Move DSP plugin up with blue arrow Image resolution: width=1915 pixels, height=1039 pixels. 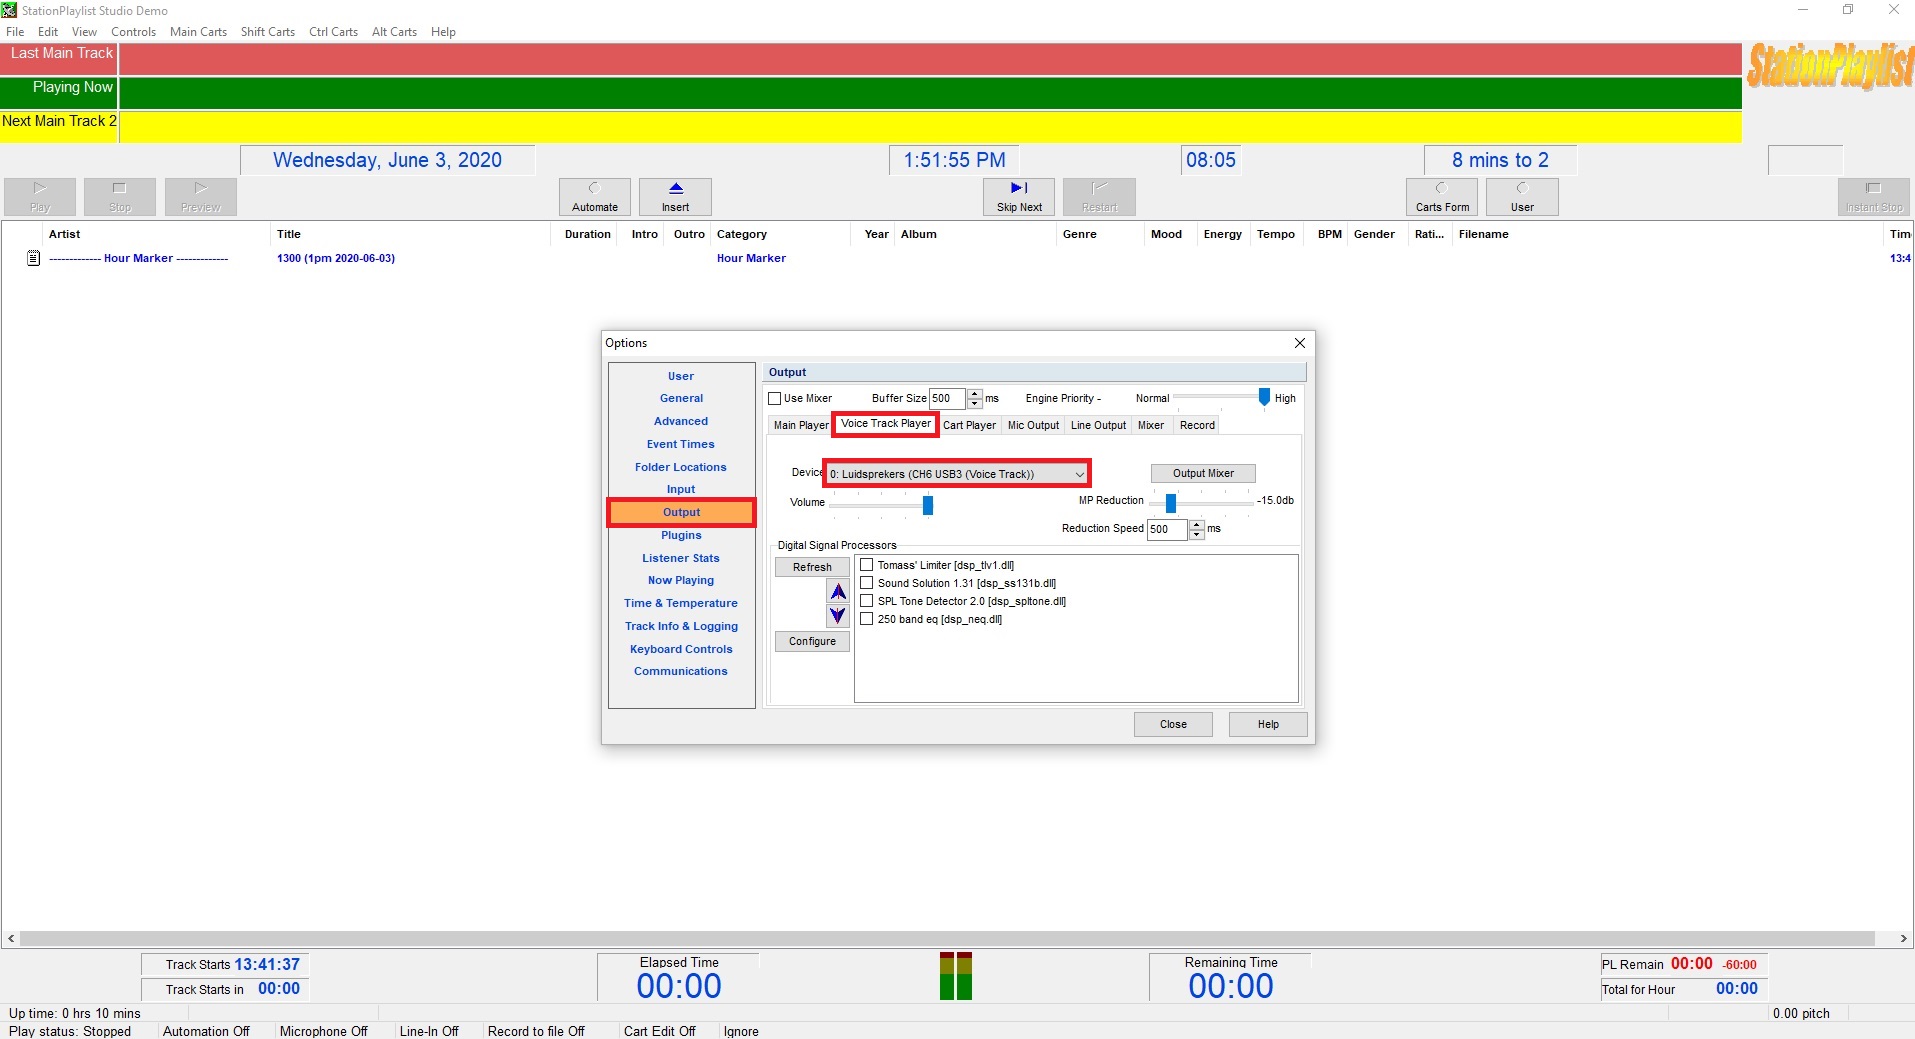838,592
